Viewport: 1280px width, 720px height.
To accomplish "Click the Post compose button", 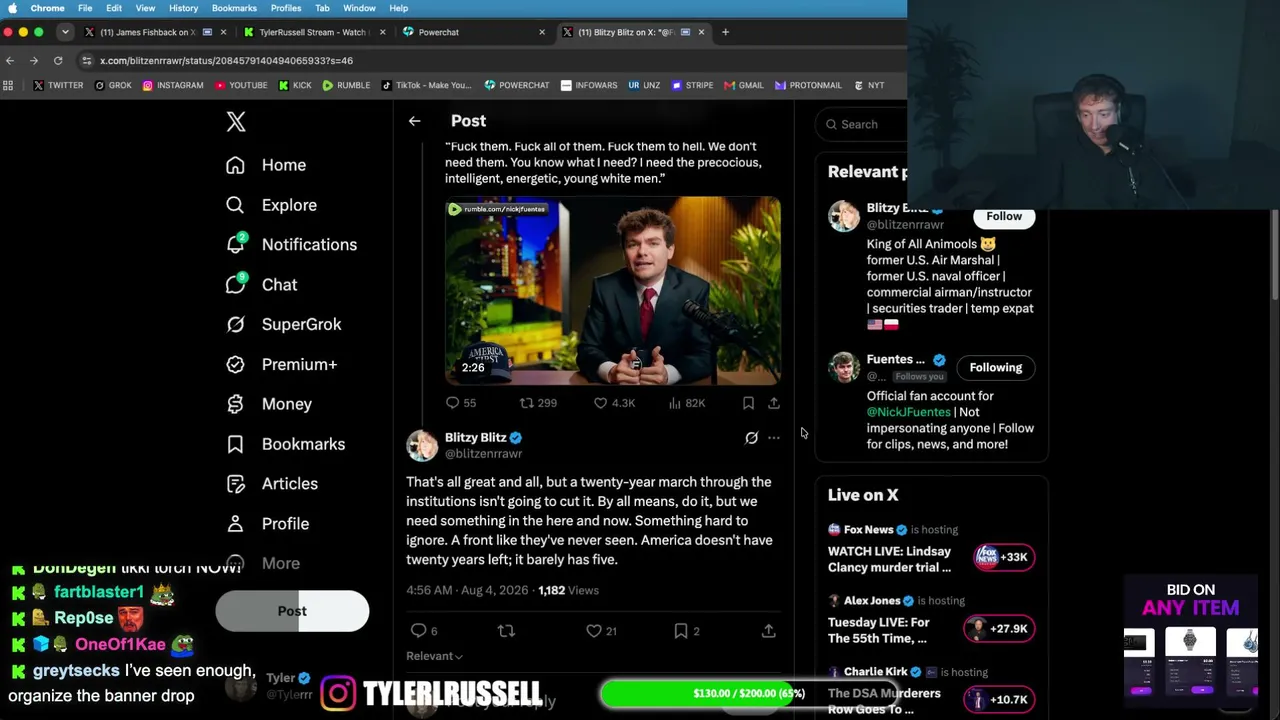I will [x=292, y=611].
